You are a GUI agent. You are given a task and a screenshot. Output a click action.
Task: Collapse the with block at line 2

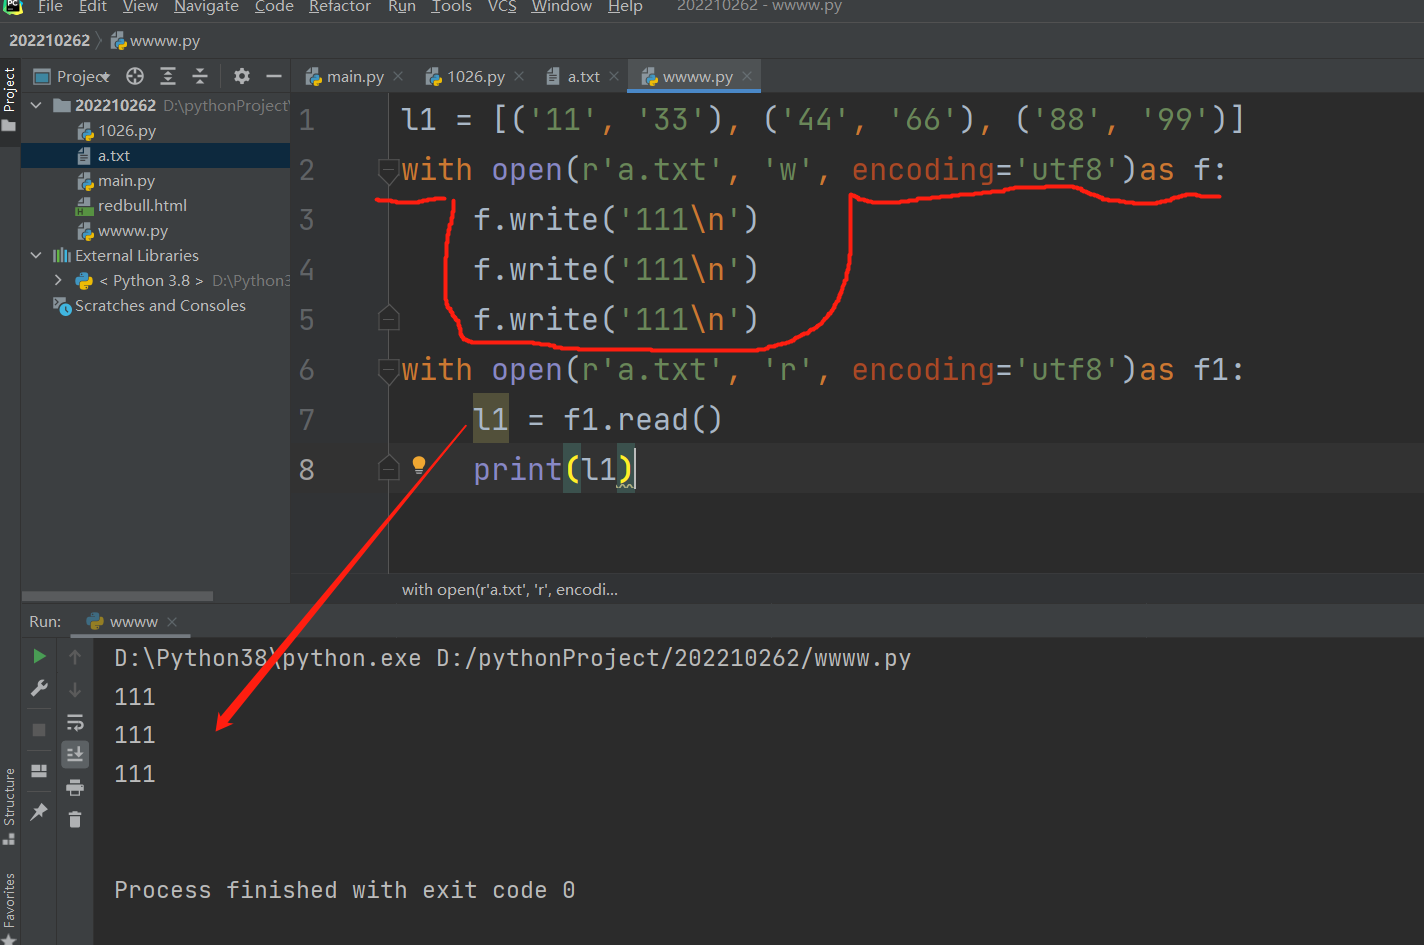[389, 171]
